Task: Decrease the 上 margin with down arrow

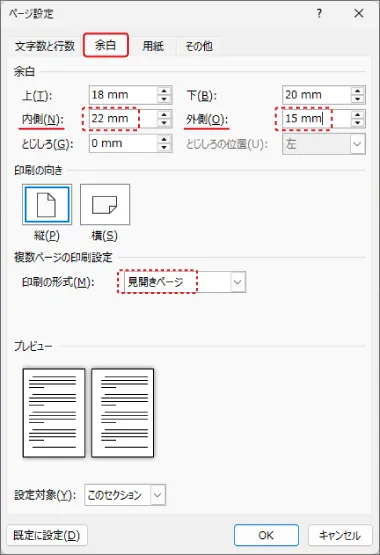Action: coord(164,99)
